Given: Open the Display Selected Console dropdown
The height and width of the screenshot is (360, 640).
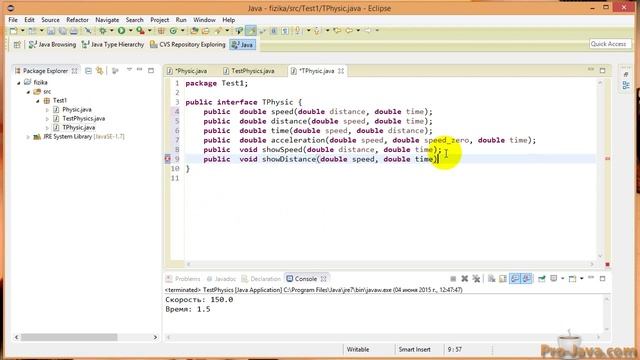Looking at the screenshot, I should coord(562,279).
